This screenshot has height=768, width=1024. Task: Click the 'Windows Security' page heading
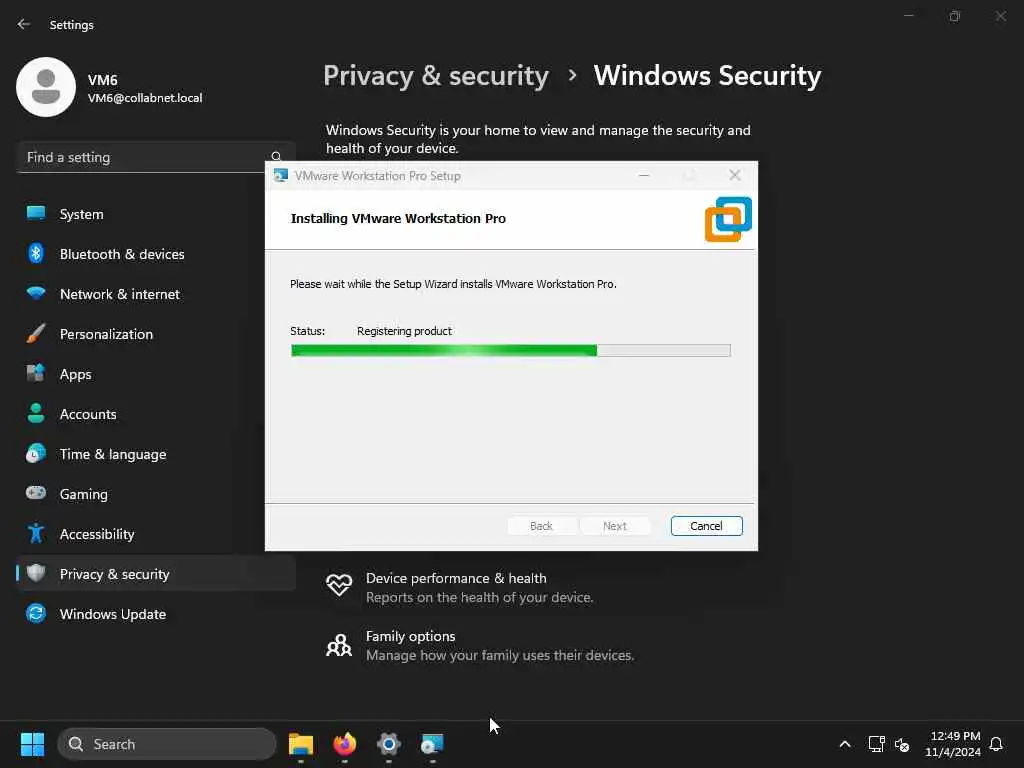(x=707, y=76)
